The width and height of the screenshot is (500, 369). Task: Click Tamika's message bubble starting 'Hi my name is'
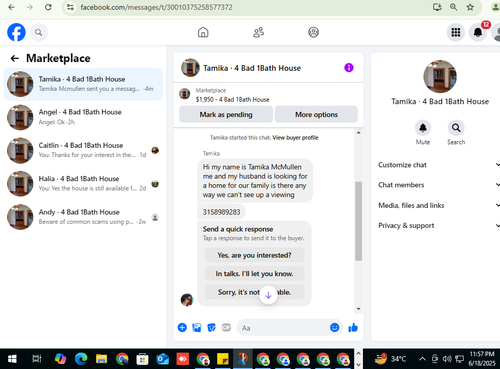coord(255,181)
